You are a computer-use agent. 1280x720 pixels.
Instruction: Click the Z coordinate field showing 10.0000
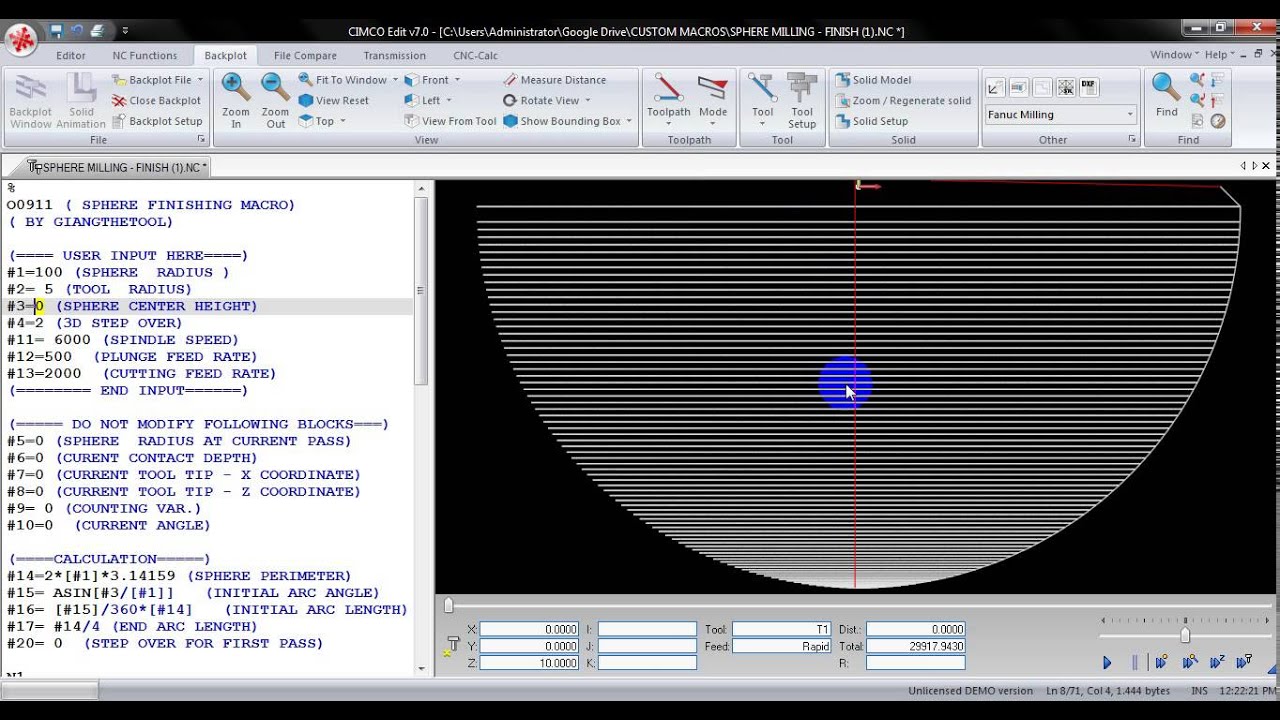[x=529, y=663]
